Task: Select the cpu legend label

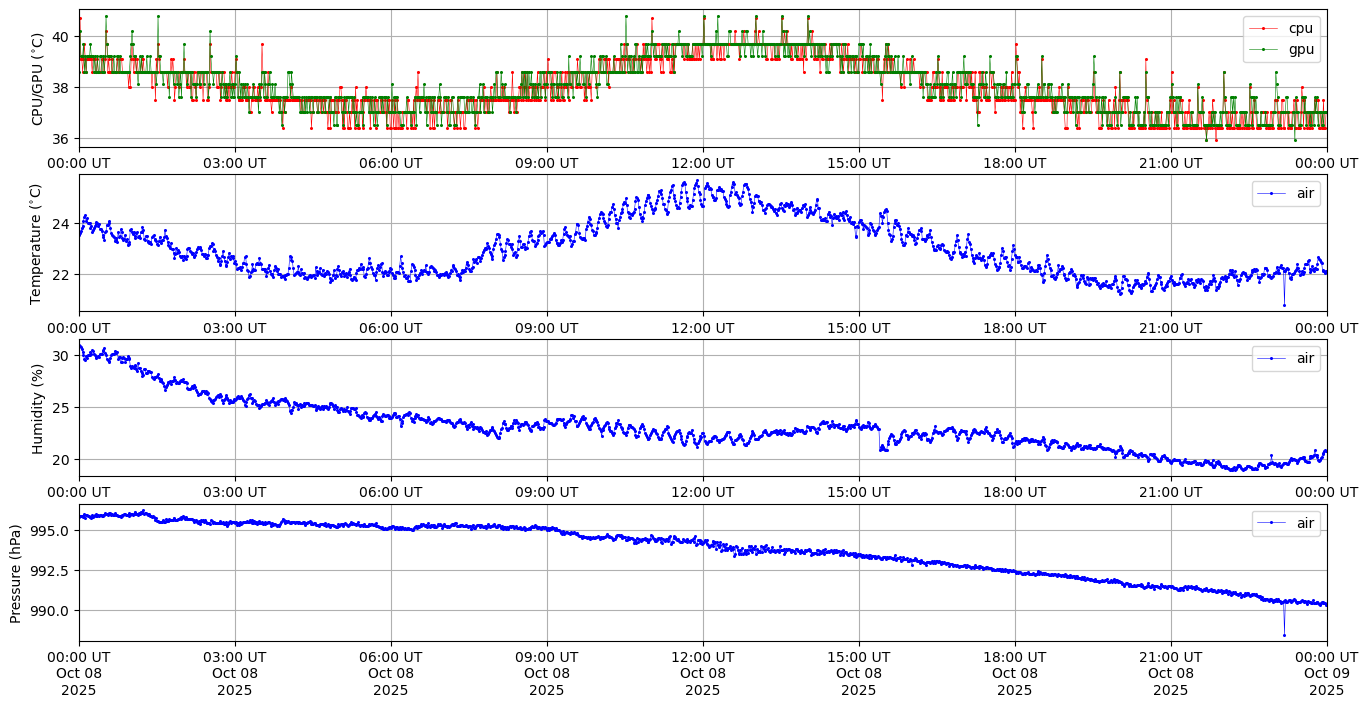Action: 1300,28
